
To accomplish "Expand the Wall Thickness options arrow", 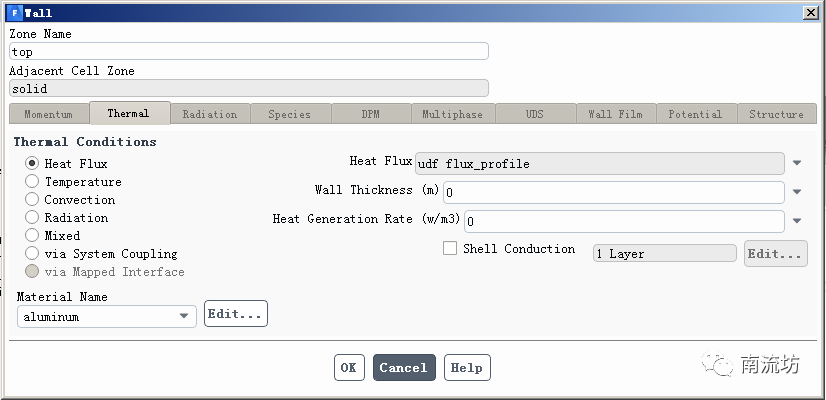I will pyautogui.click(x=797, y=192).
